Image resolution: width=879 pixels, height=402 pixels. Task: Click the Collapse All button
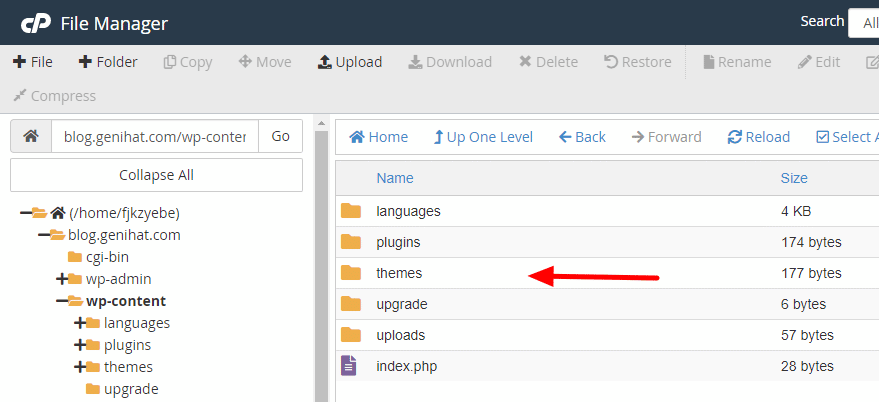[156, 175]
